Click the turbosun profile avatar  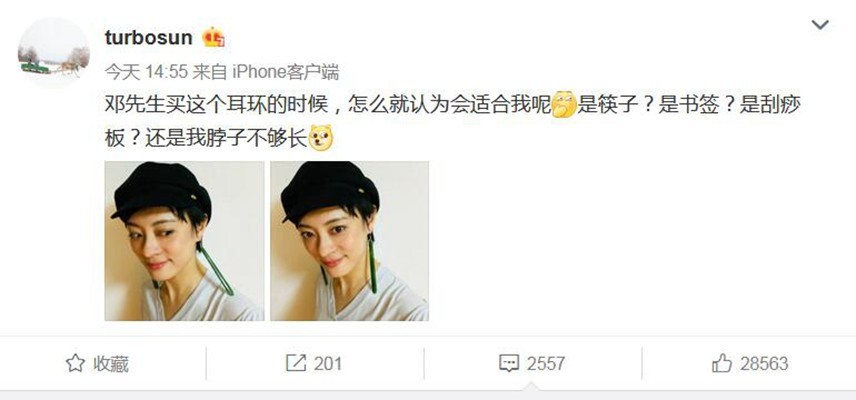pos(54,53)
